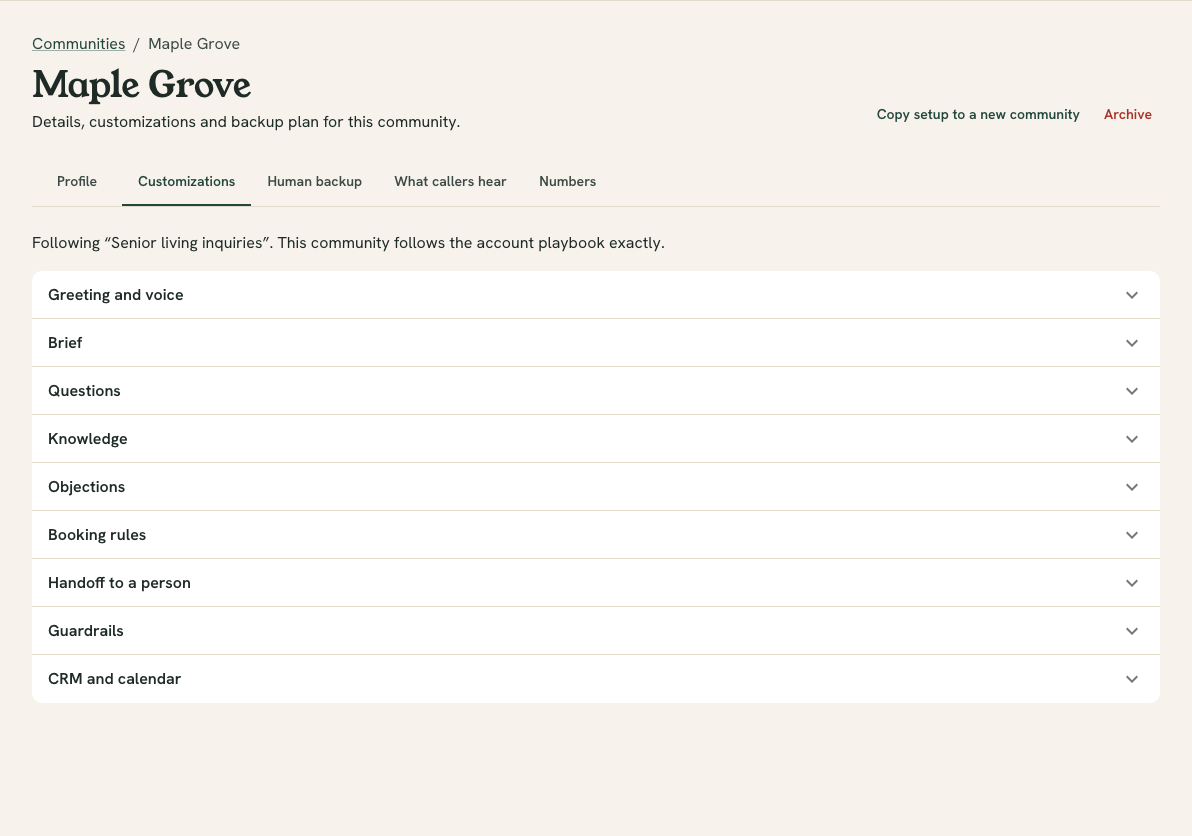Click the Questions row chevron icon

(1132, 391)
